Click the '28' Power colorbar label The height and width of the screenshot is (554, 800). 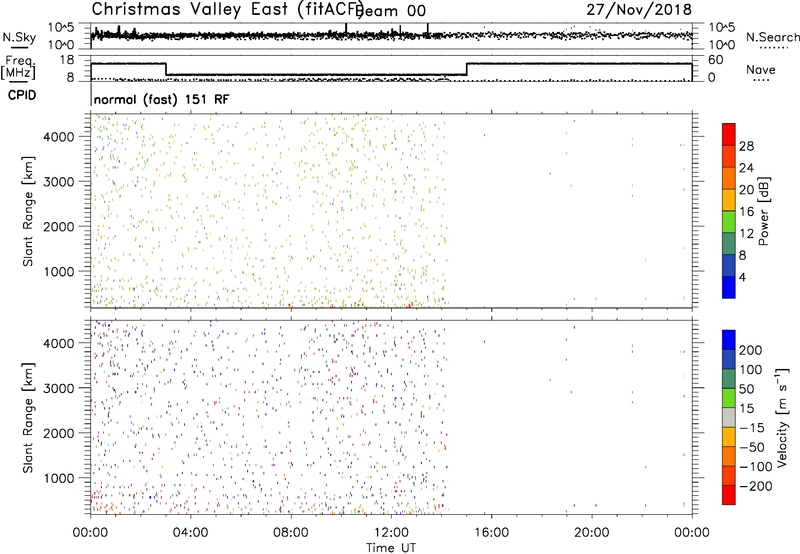[746, 146]
